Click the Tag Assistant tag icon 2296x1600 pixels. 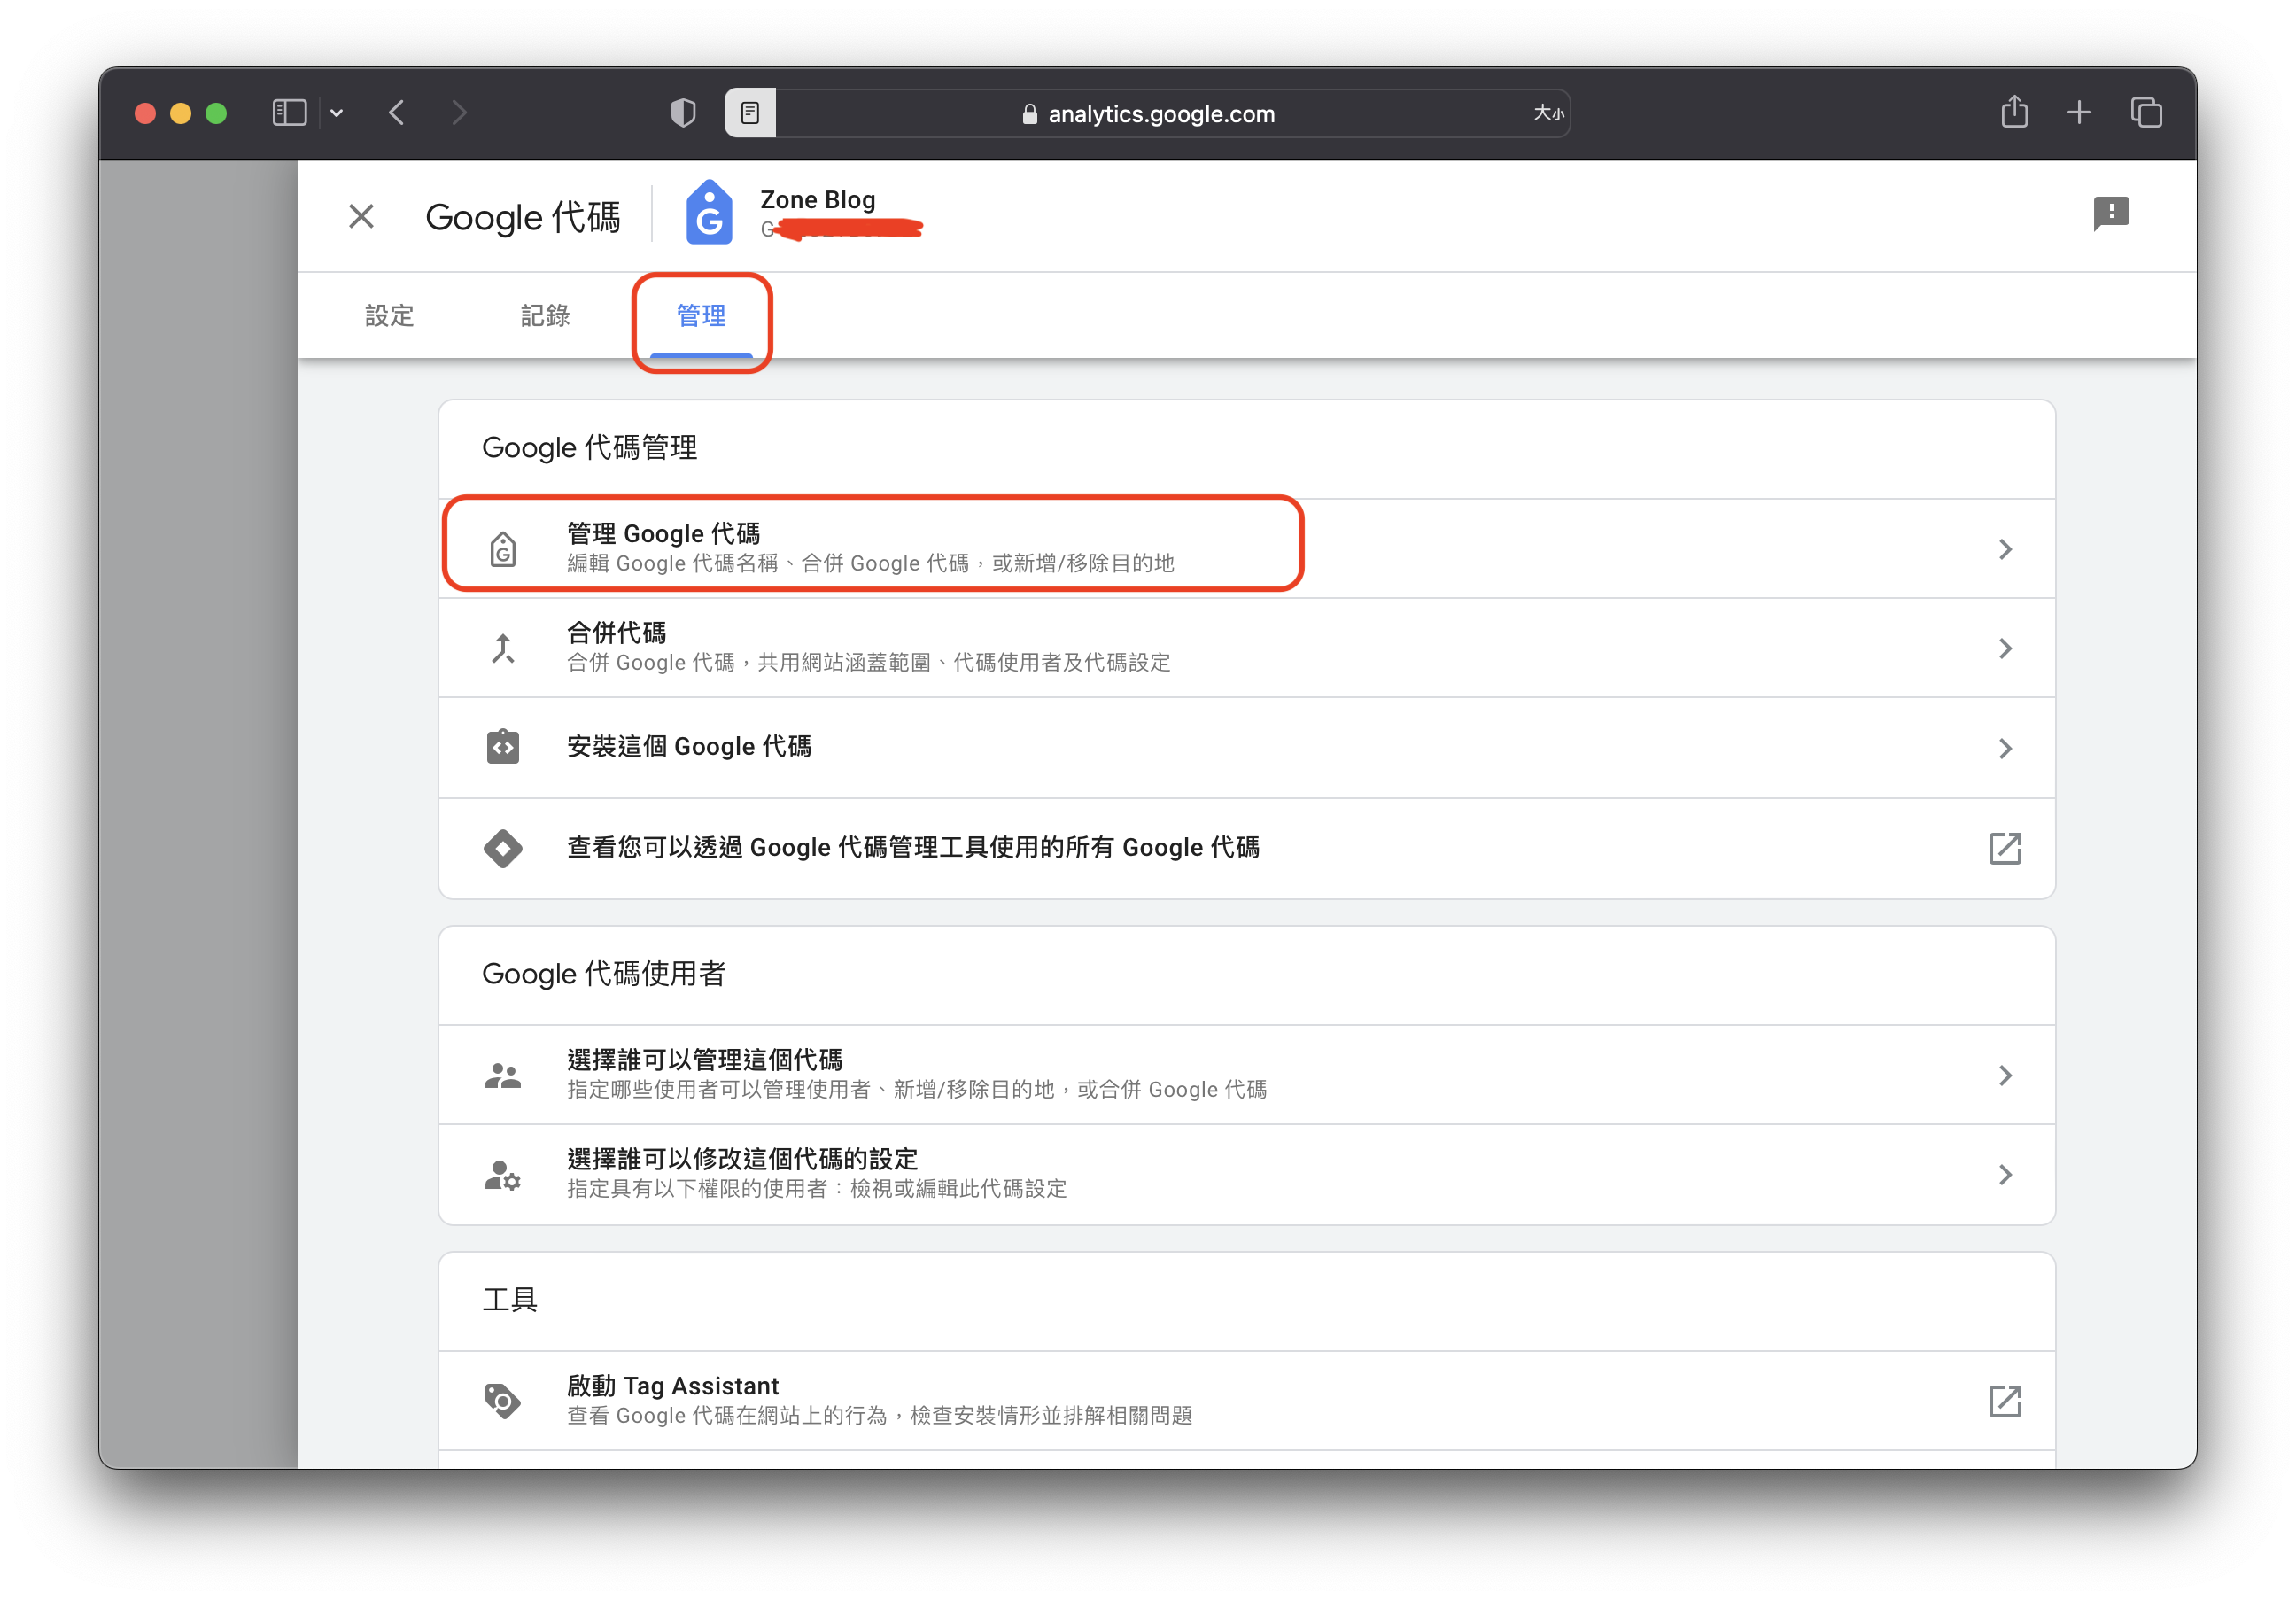[x=503, y=1401]
